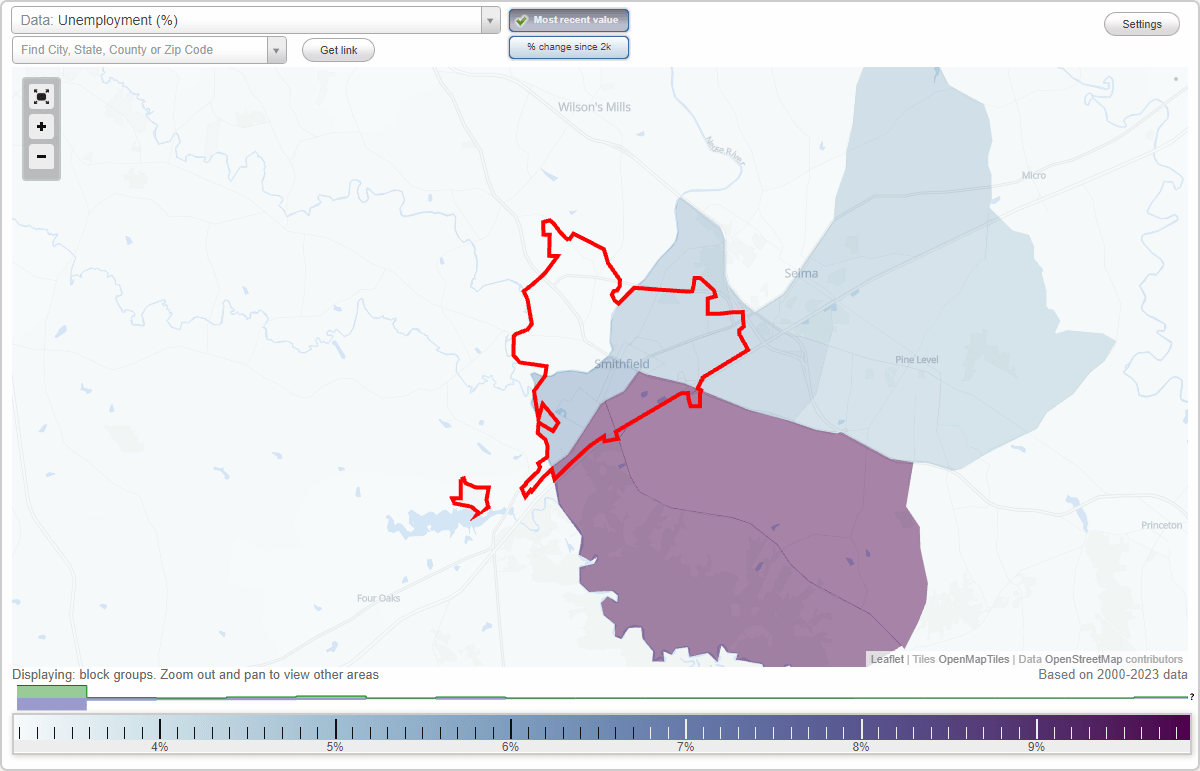Enable the % change since 2k view

click(568, 46)
